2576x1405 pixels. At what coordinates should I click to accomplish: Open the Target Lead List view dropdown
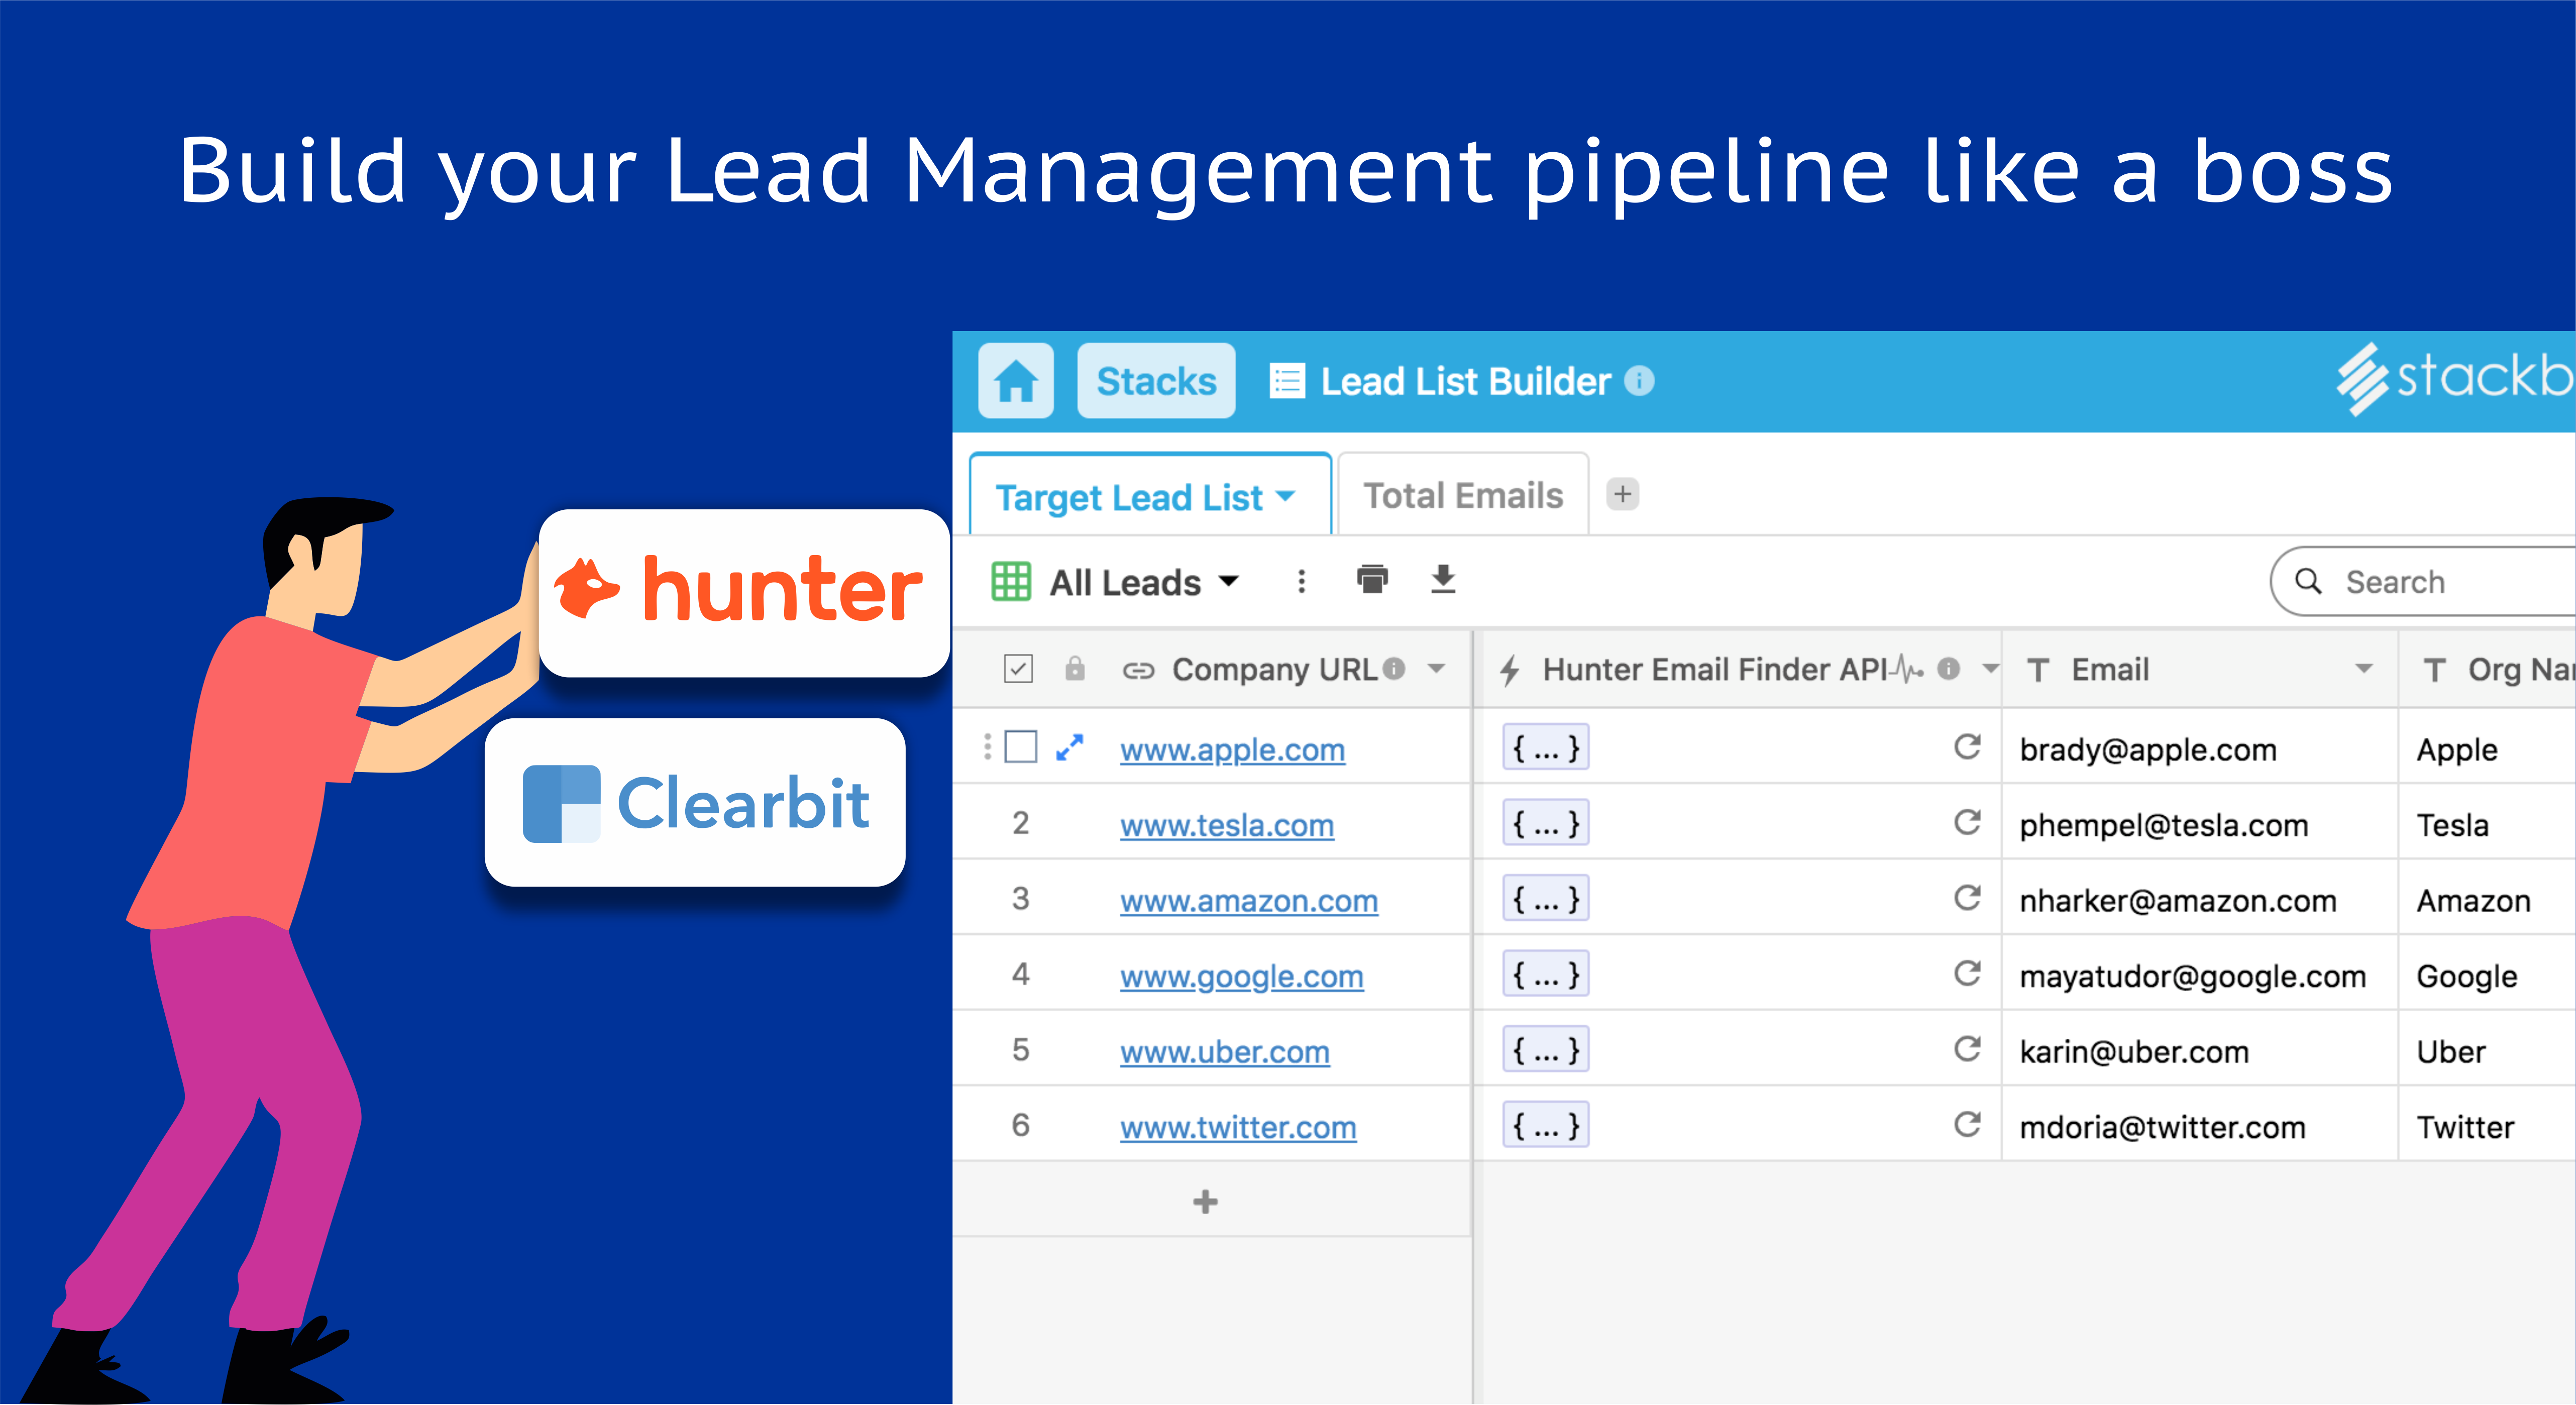point(1287,496)
